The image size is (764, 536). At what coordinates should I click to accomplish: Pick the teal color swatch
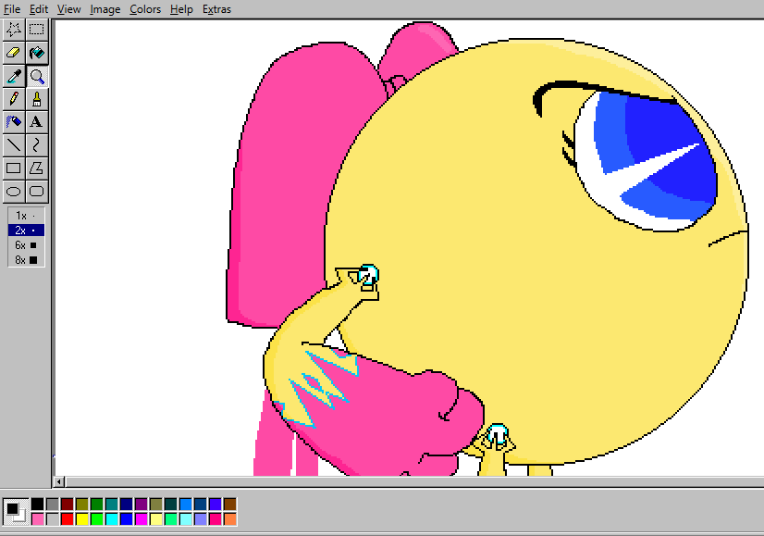coord(112,504)
